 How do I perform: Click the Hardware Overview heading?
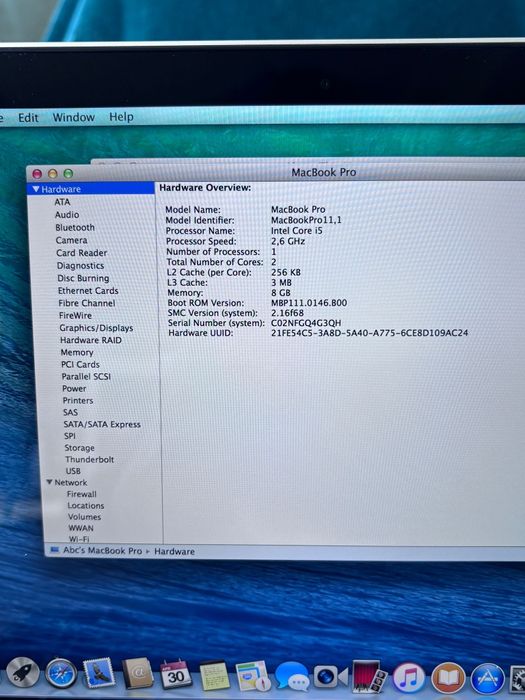pos(205,188)
